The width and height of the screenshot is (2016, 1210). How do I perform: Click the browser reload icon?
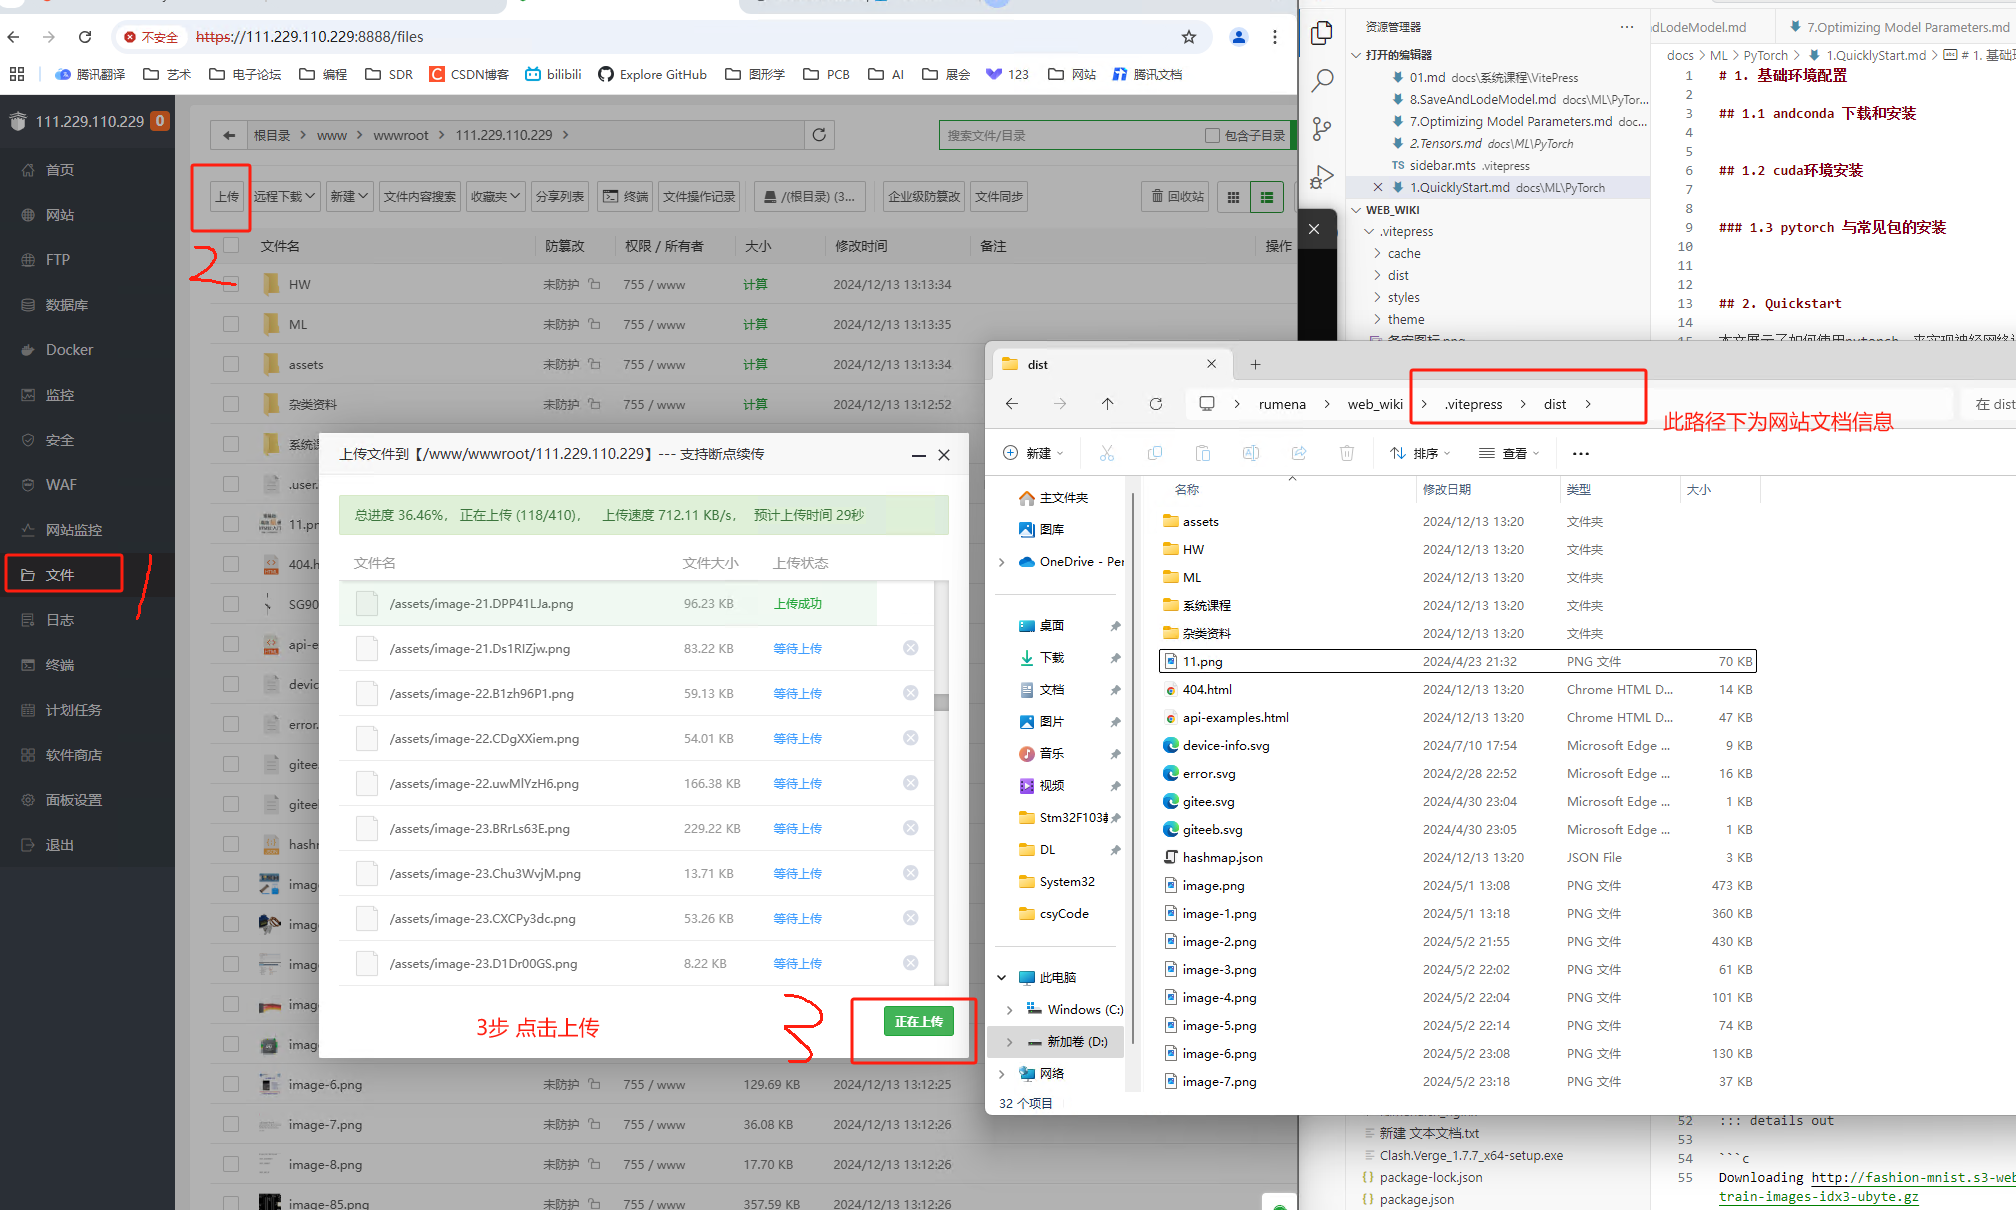(x=85, y=37)
